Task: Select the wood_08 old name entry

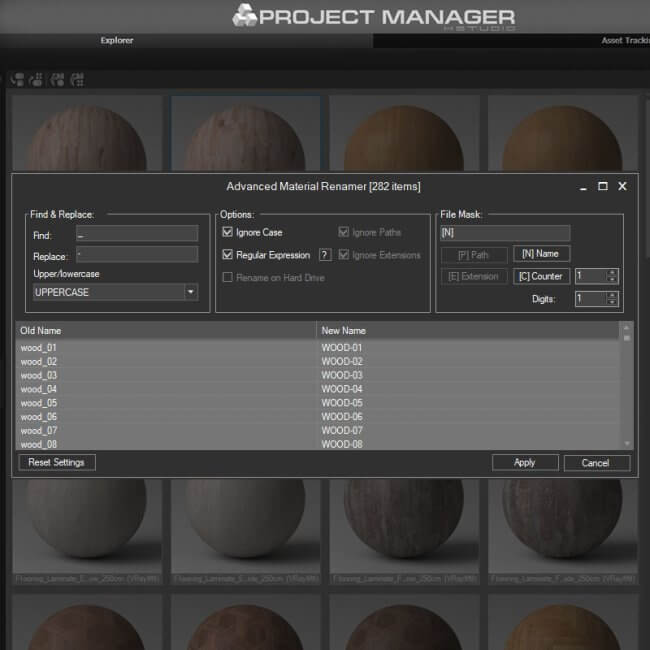Action: pos(166,444)
